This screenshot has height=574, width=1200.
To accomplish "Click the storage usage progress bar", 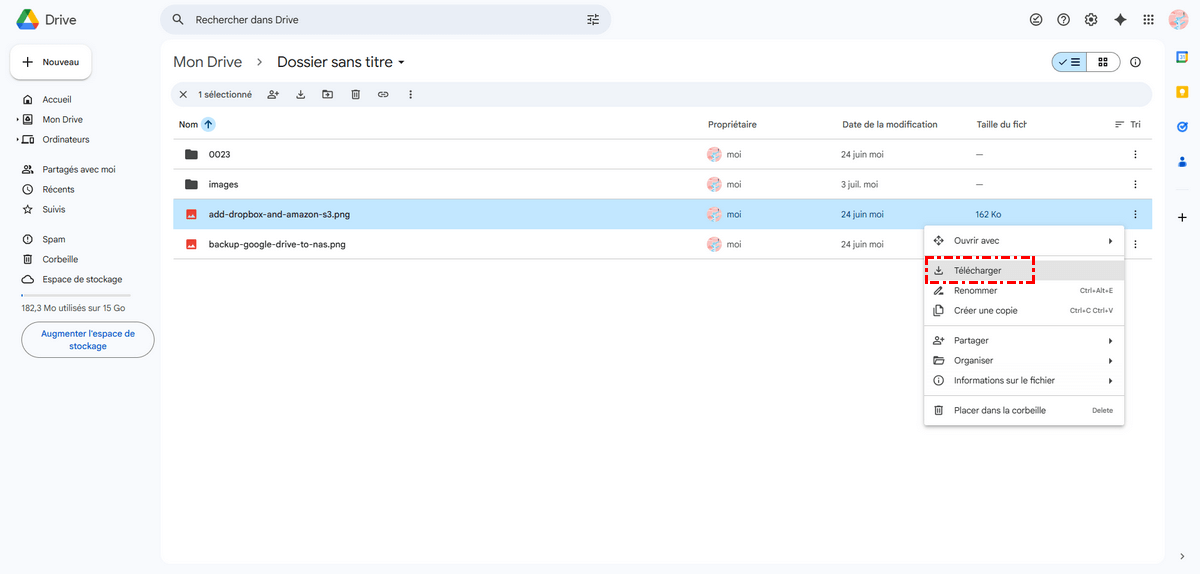I will [87, 295].
